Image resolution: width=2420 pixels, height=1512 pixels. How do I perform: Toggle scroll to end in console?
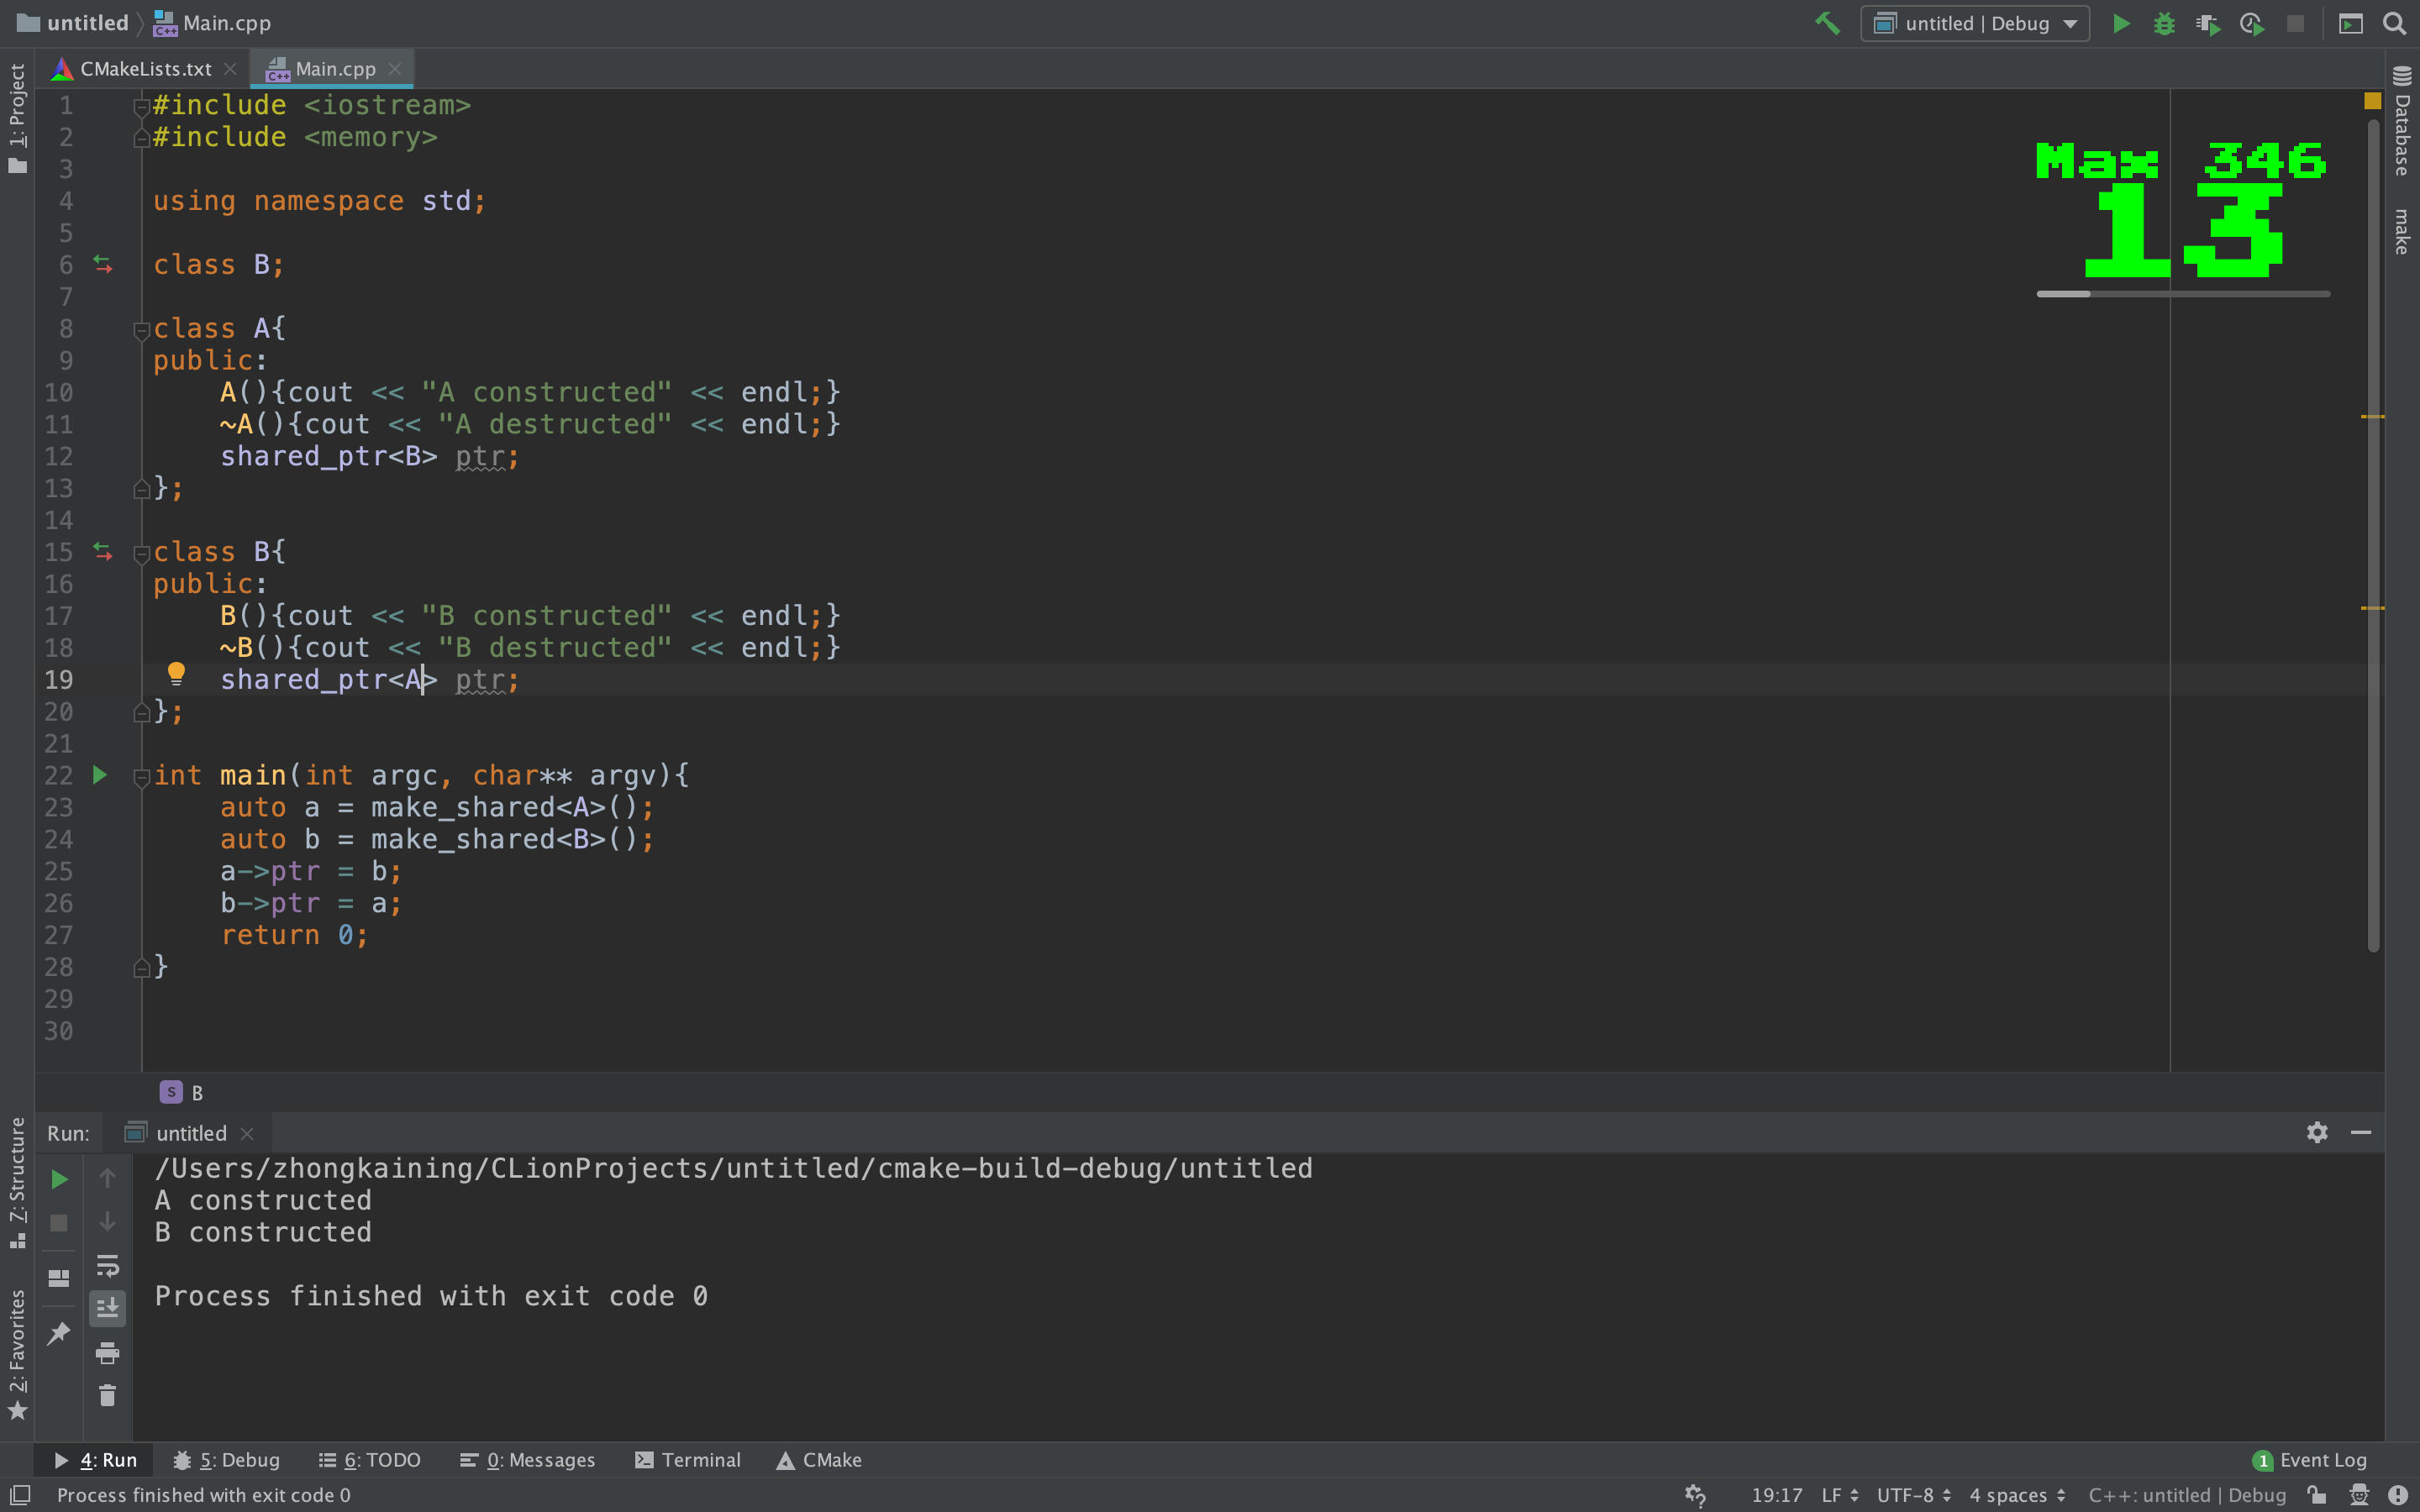107,1308
